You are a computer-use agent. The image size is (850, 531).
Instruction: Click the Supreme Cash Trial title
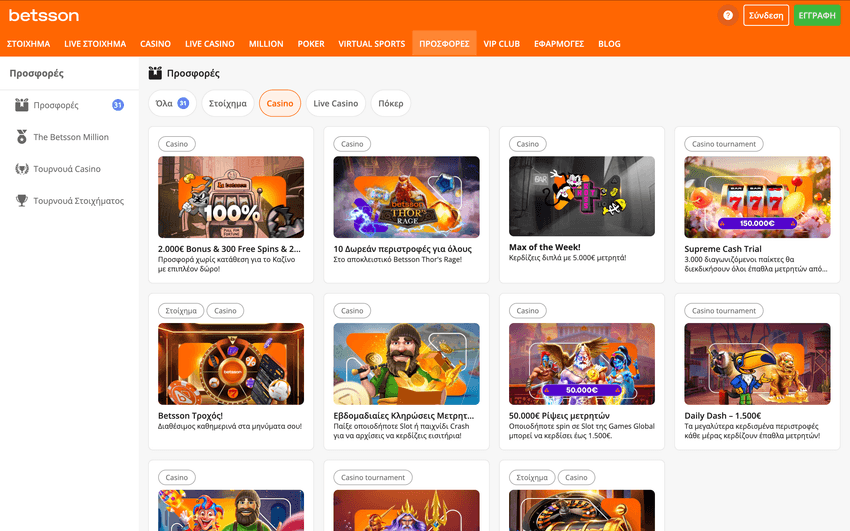point(723,249)
